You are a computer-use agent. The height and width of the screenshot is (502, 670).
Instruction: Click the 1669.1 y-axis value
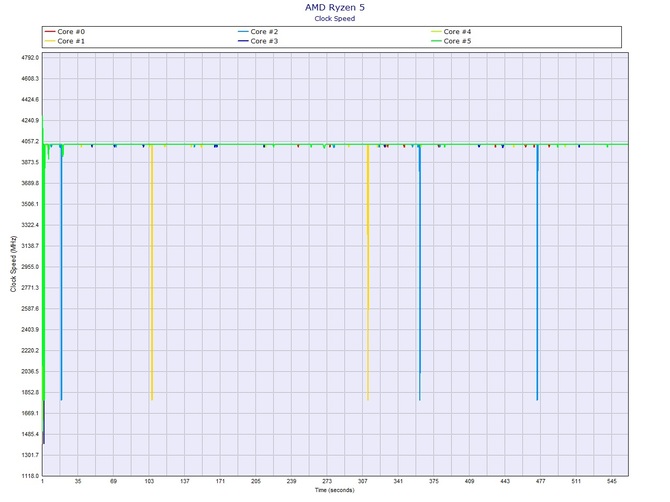point(30,414)
